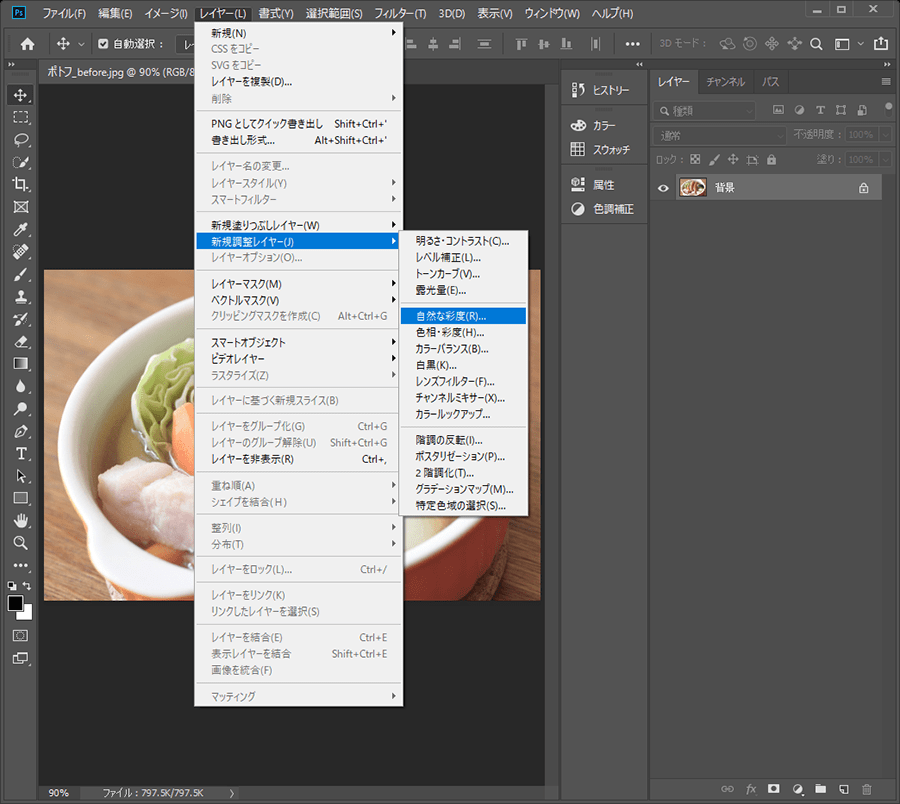Select the Zoom tool in the toolbar
900x804 pixels.
[x=20, y=542]
